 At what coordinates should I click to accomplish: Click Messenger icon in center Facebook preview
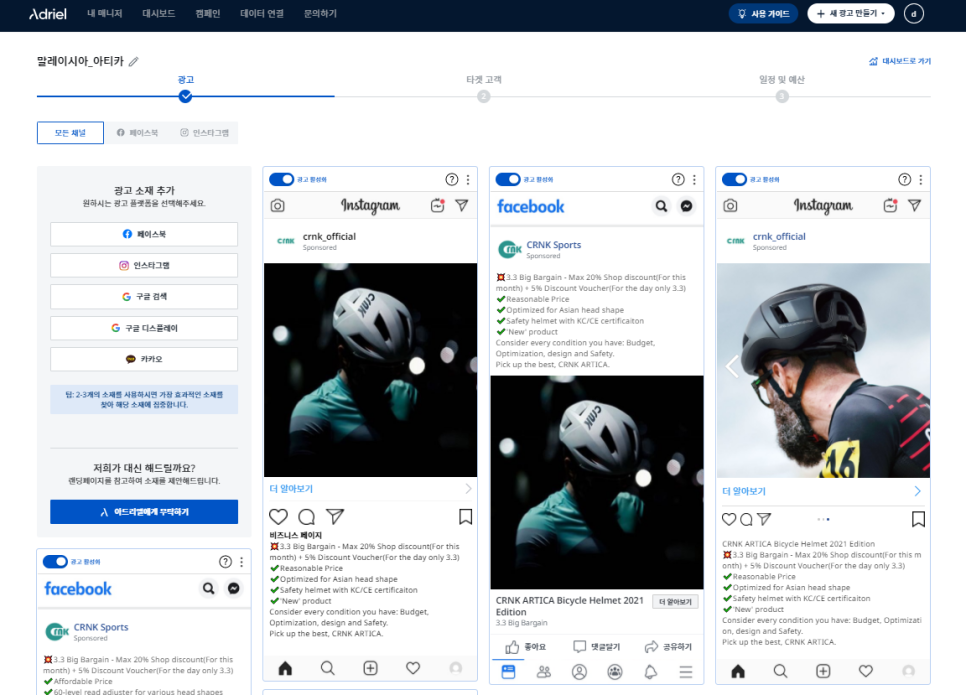point(686,206)
